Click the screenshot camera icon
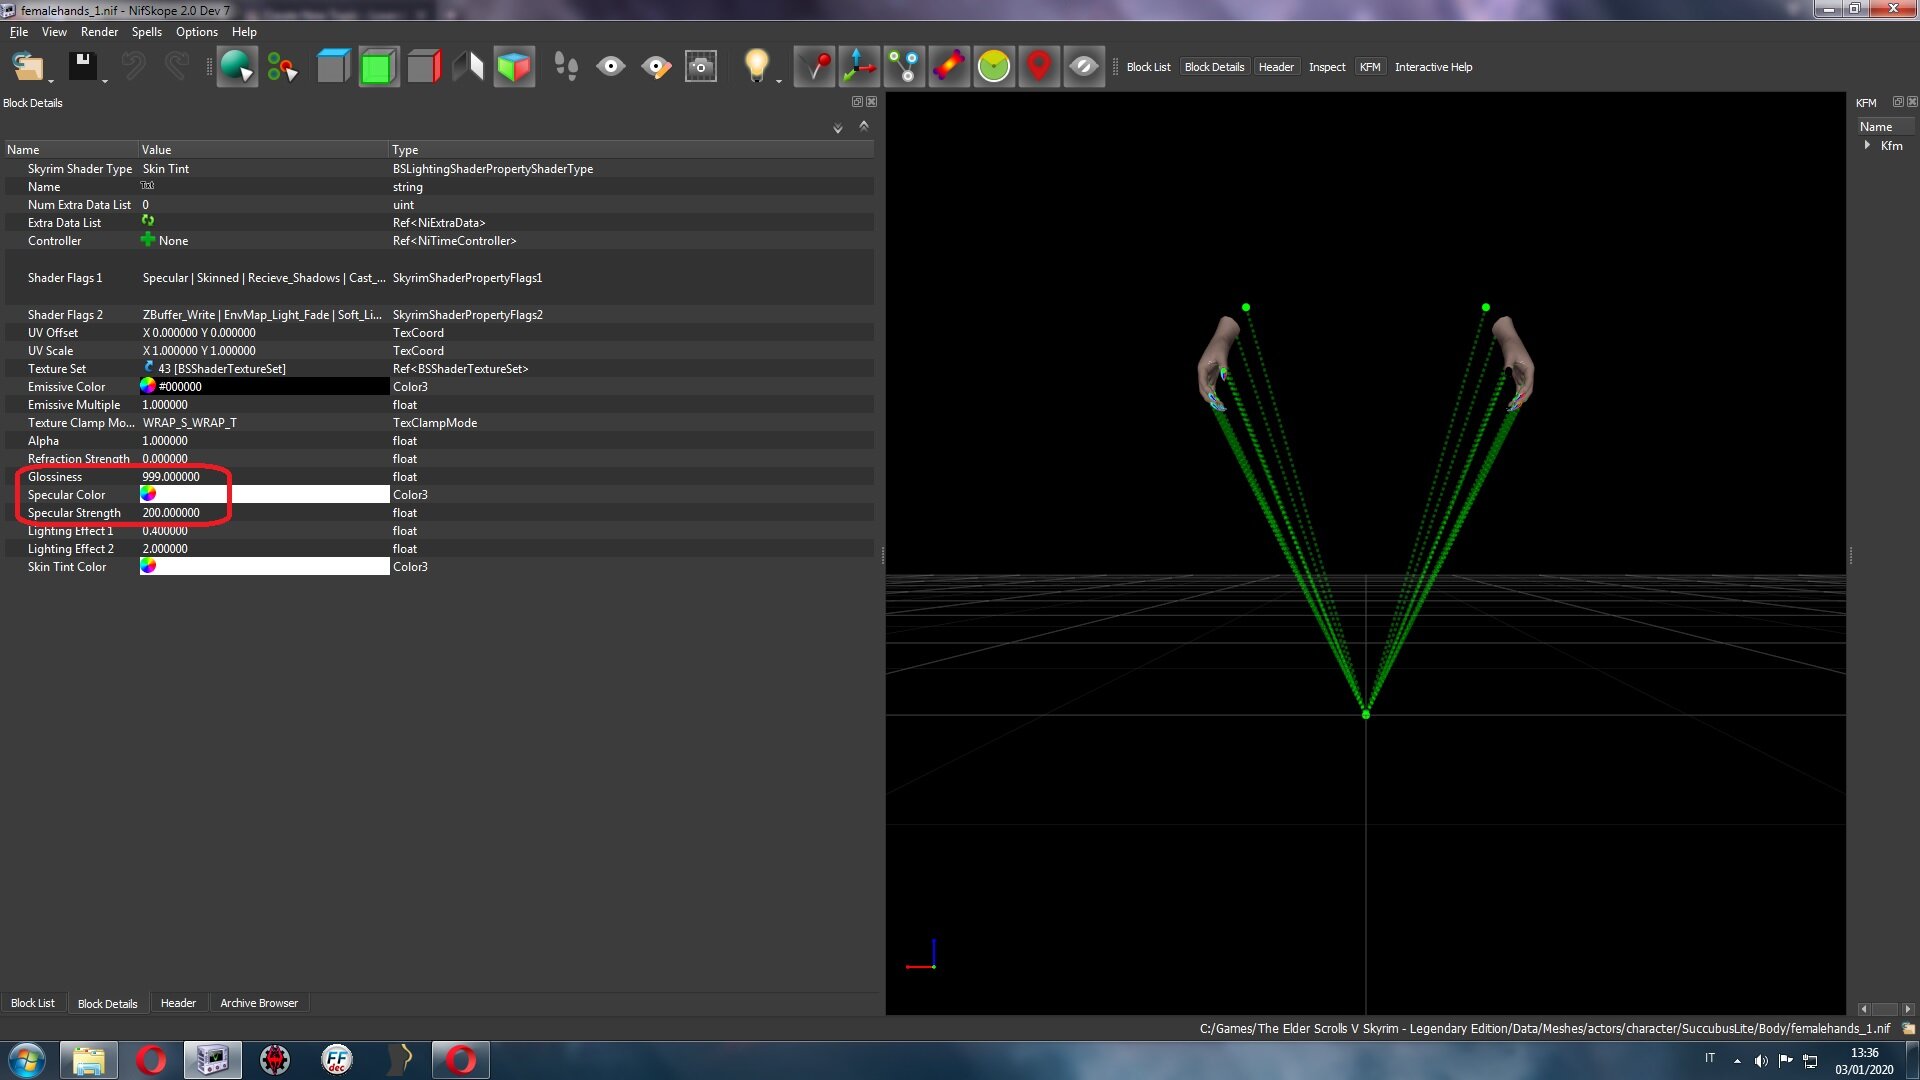The width and height of the screenshot is (1920, 1080). pos(701,67)
